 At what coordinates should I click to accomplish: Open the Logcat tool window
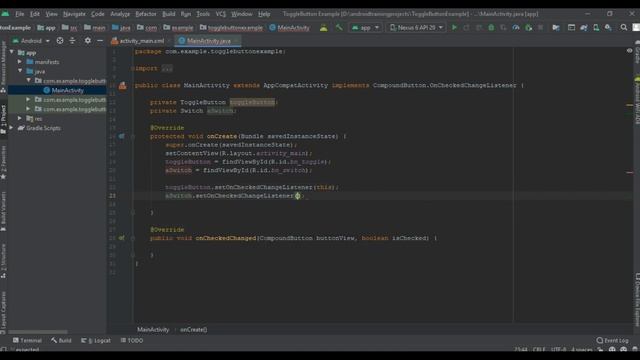click(x=96, y=340)
